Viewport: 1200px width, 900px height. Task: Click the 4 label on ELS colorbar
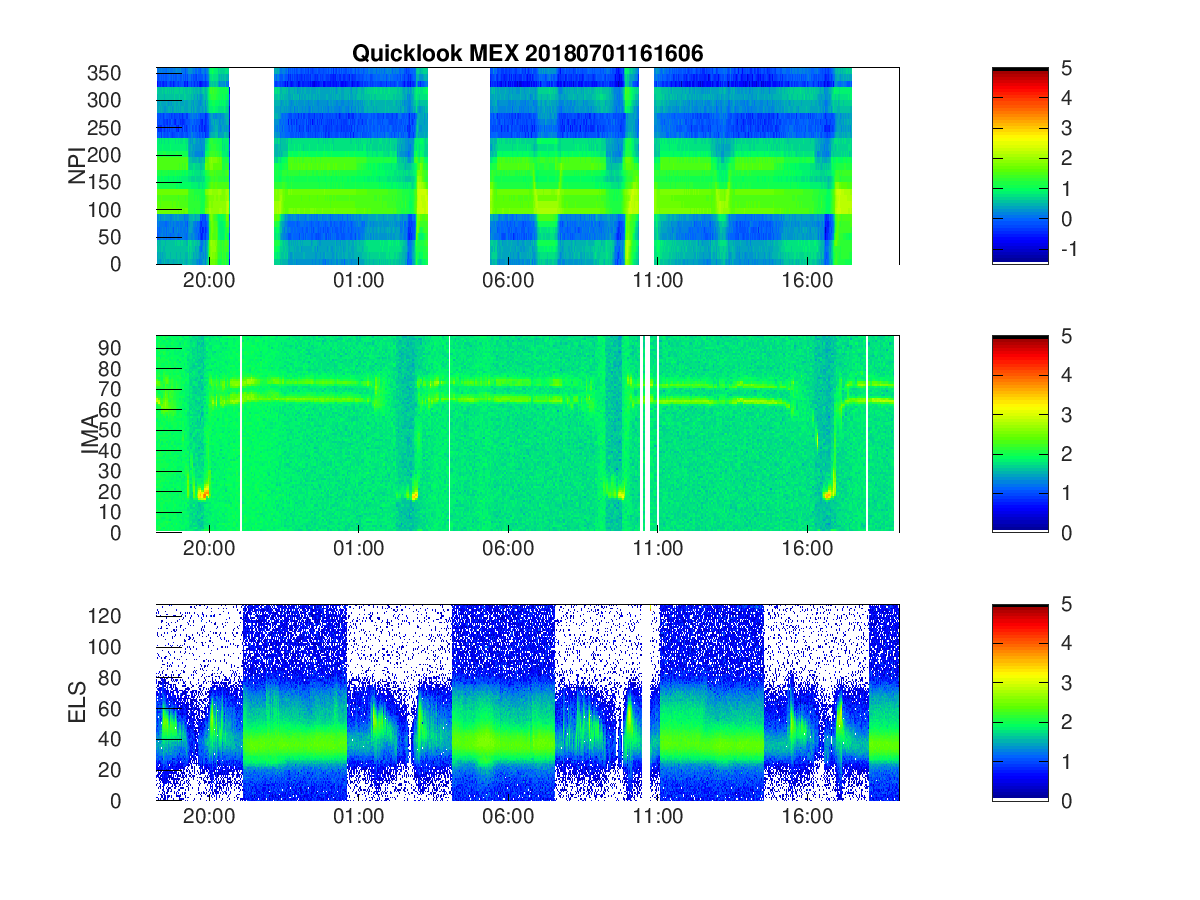(1066, 643)
